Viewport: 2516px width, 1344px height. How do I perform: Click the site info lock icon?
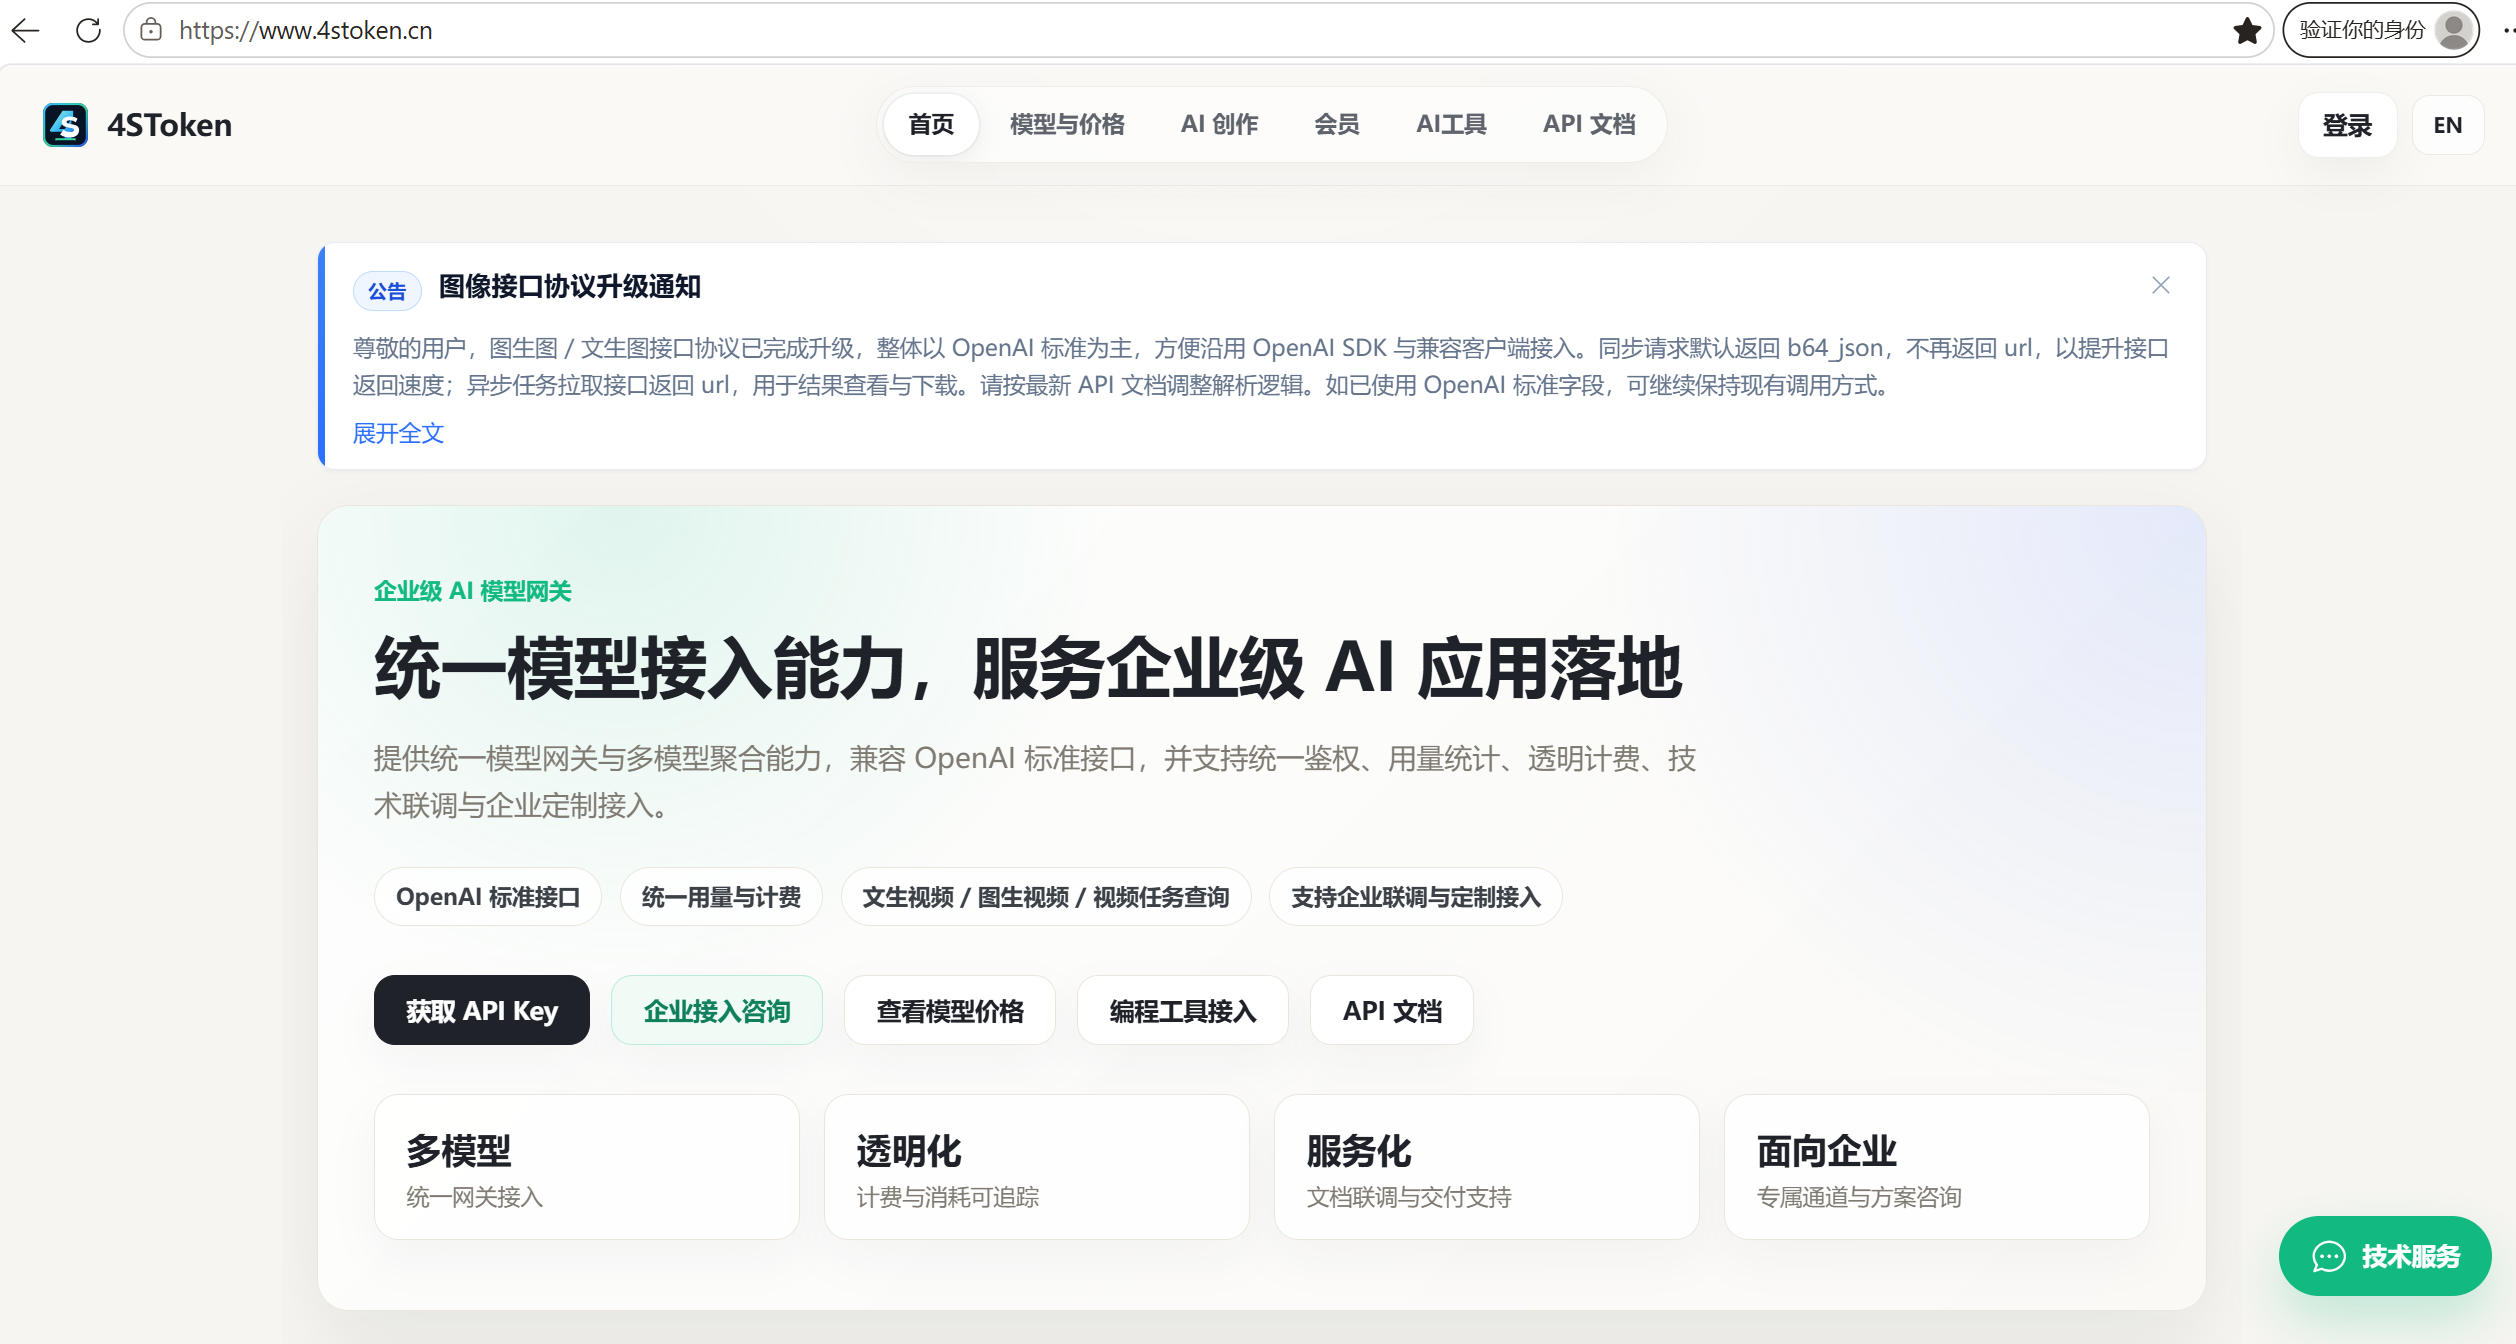coord(151,30)
